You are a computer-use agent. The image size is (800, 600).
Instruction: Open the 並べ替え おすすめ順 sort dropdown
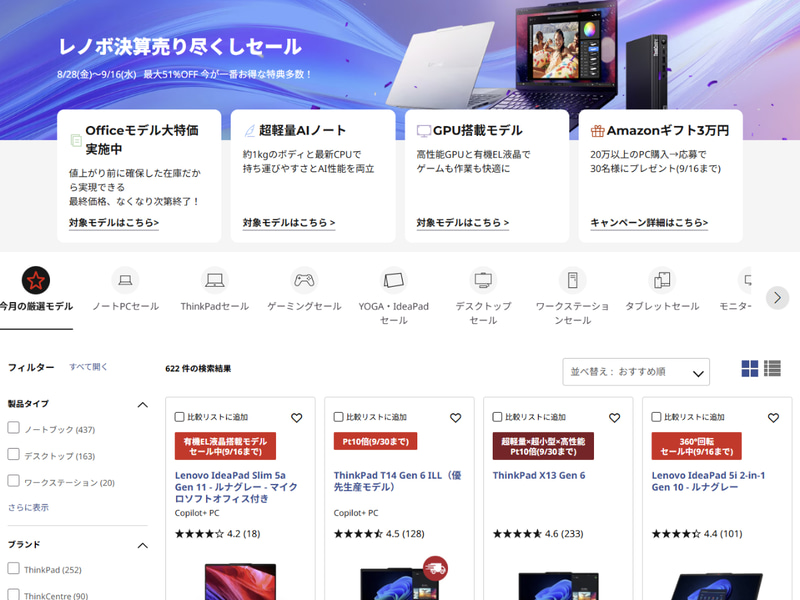coord(636,372)
